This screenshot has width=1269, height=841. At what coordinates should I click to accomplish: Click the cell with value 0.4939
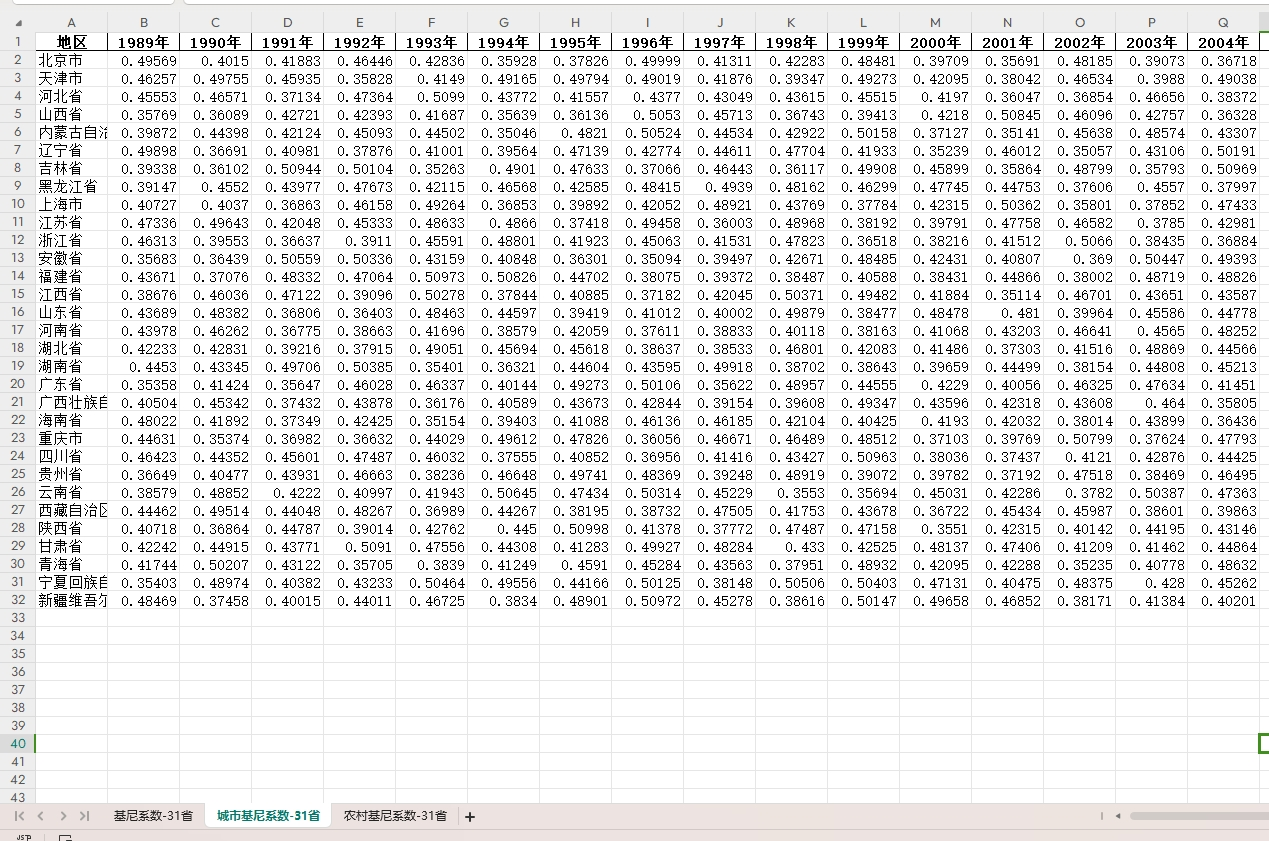click(x=720, y=186)
